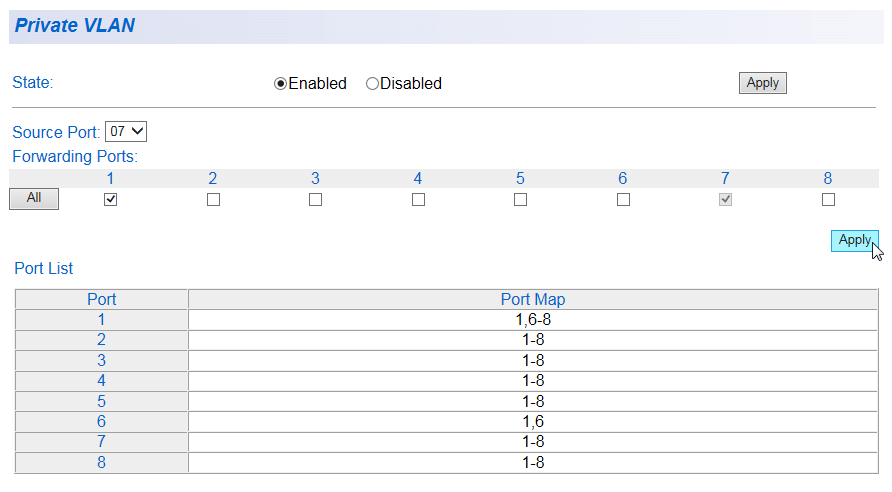
Task: Check forwarding port 8 checkbox
Action: pyautogui.click(x=828, y=199)
